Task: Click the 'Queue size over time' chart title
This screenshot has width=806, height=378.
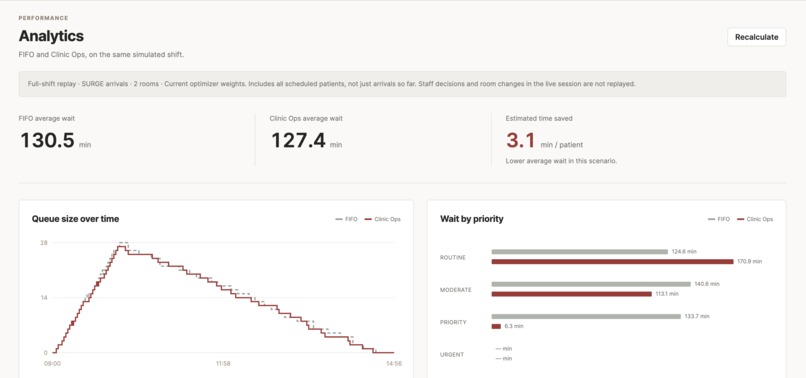Action: point(75,219)
